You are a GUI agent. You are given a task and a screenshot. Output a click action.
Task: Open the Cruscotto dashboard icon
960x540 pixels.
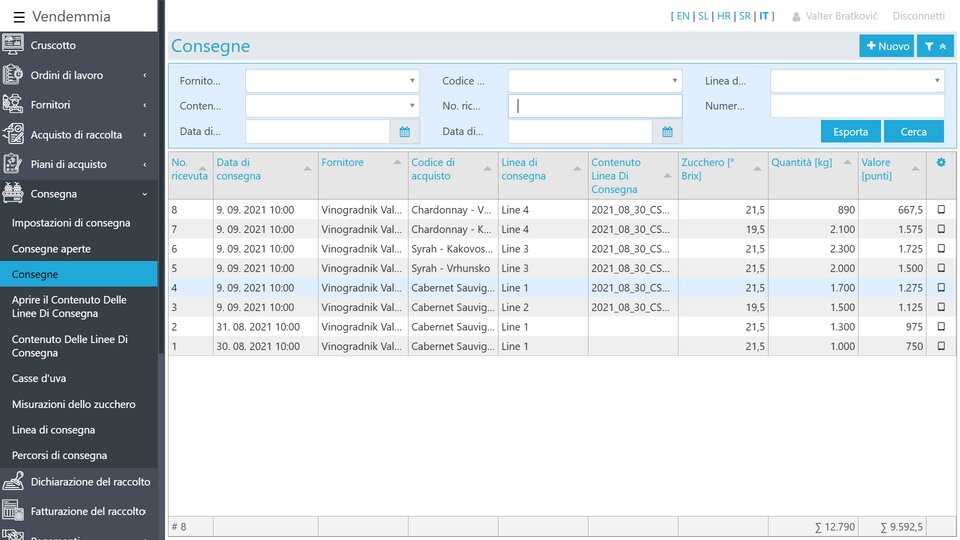(x=13, y=45)
